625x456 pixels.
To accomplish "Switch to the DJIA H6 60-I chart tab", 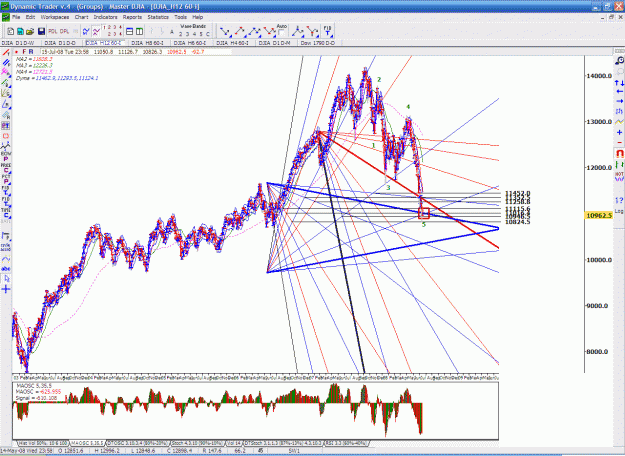I will (190, 43).
